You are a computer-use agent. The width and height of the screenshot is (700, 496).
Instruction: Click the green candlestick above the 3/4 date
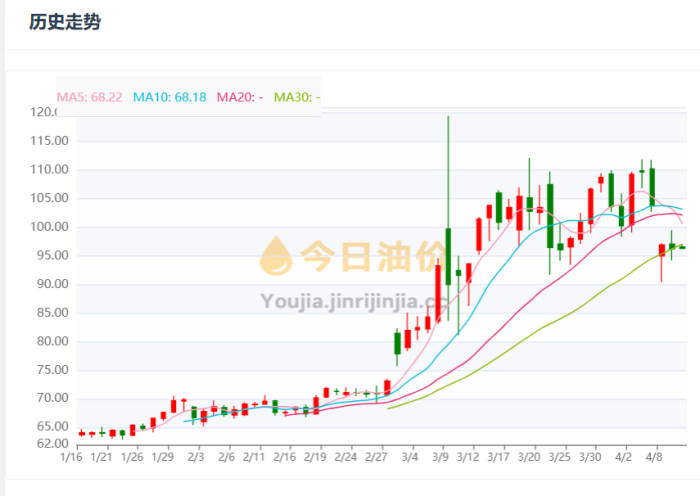397,343
